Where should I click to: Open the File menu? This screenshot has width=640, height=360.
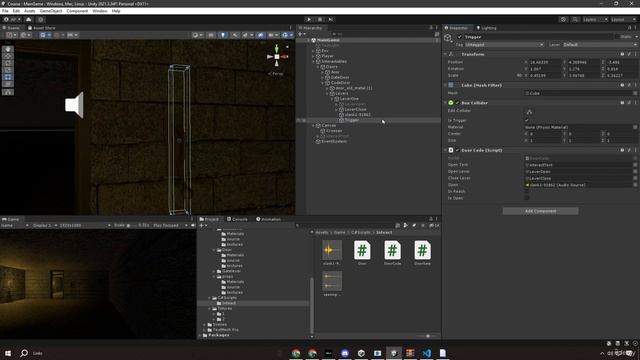5,11
